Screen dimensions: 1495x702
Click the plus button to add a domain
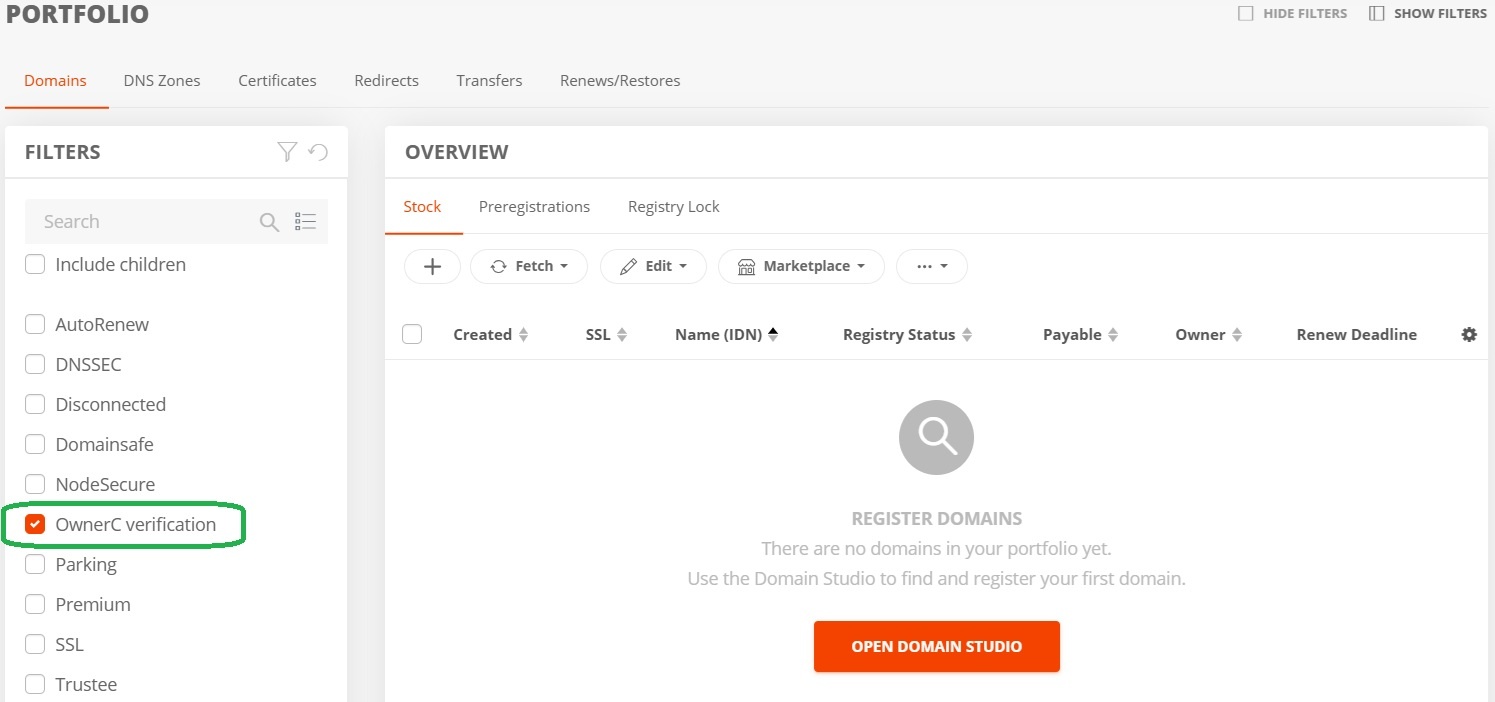point(432,266)
